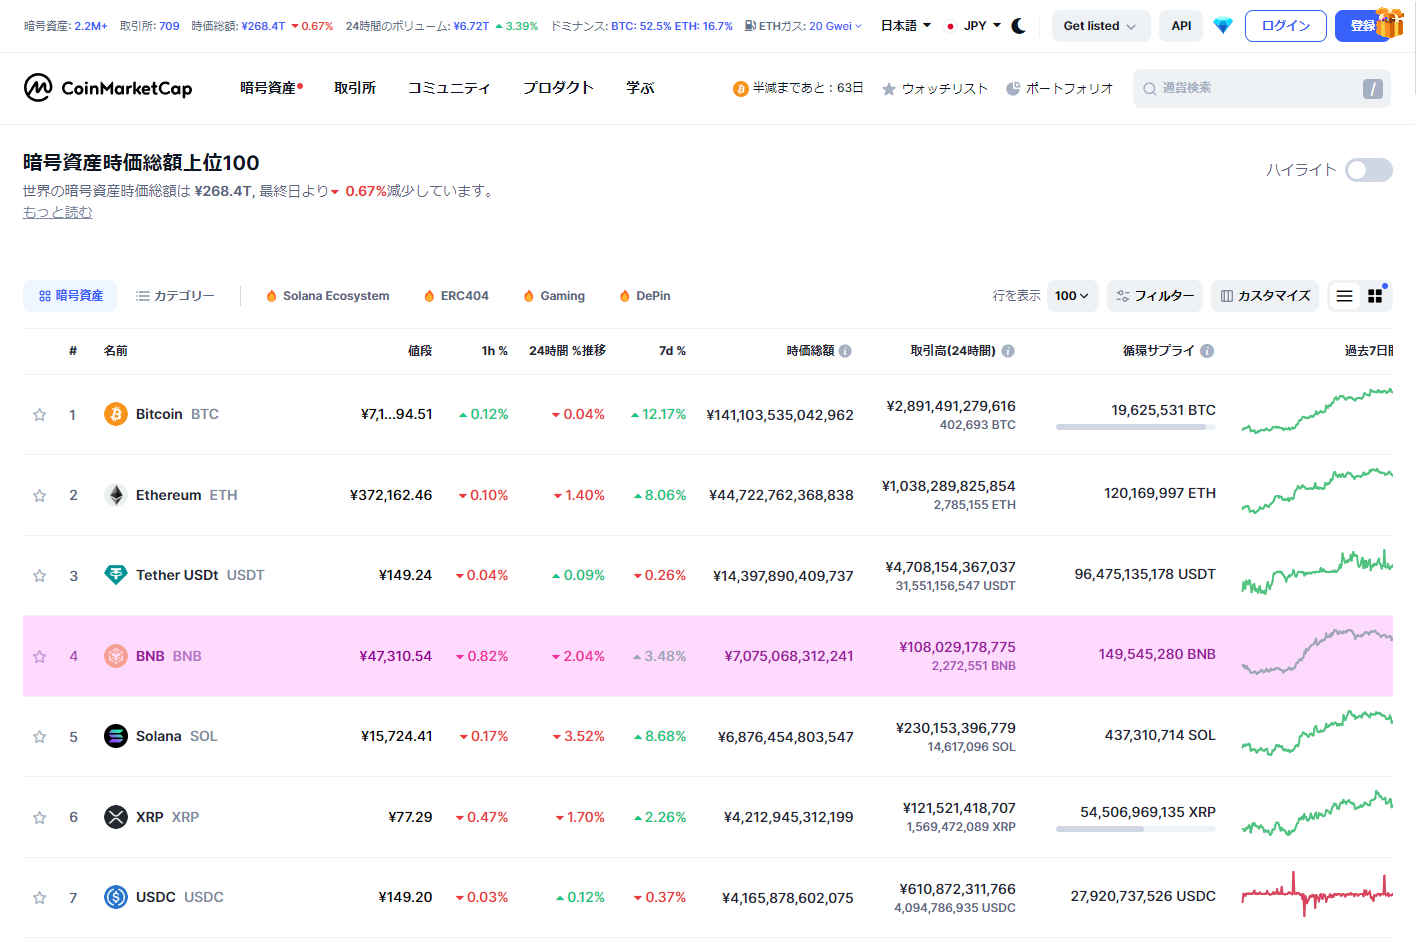The width and height of the screenshot is (1416, 942).
Task: Switch to grid view layout
Action: pos(1375,296)
